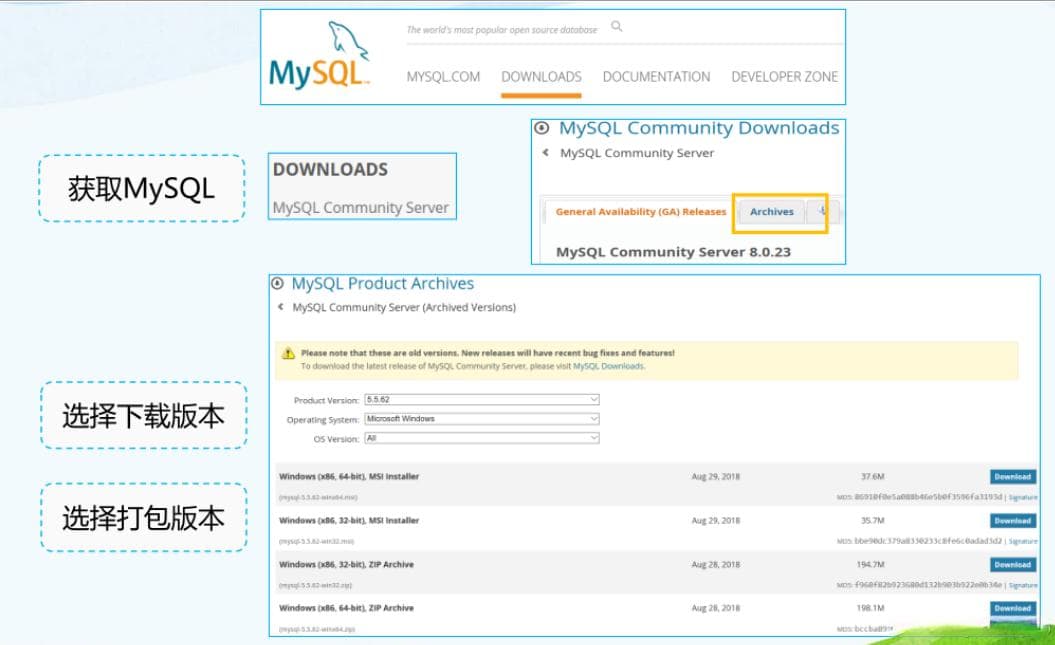The height and width of the screenshot is (645, 1055).
Task: Switch to the Archives tab
Action: [x=772, y=212]
